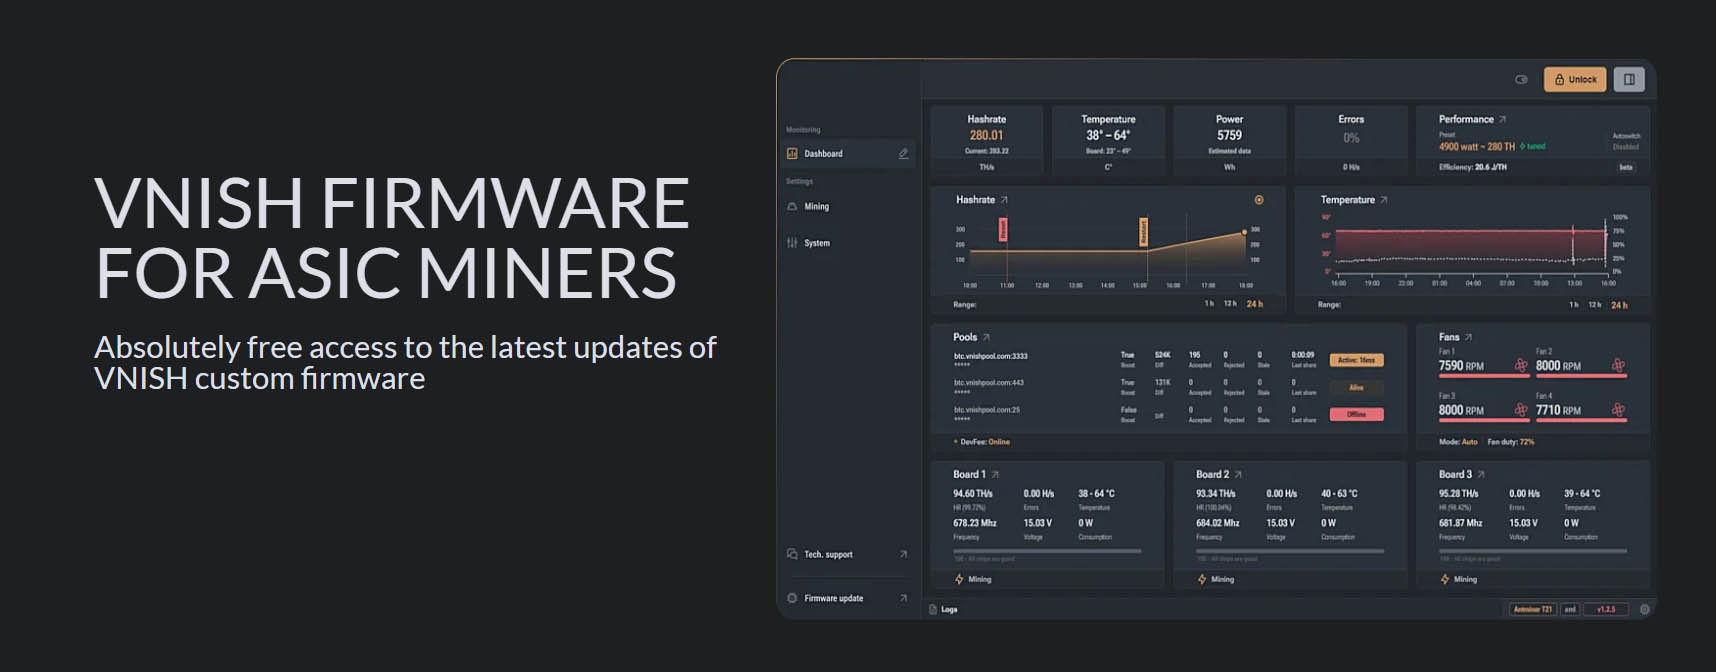Click the beta label in Performance panel

pos(1626,167)
